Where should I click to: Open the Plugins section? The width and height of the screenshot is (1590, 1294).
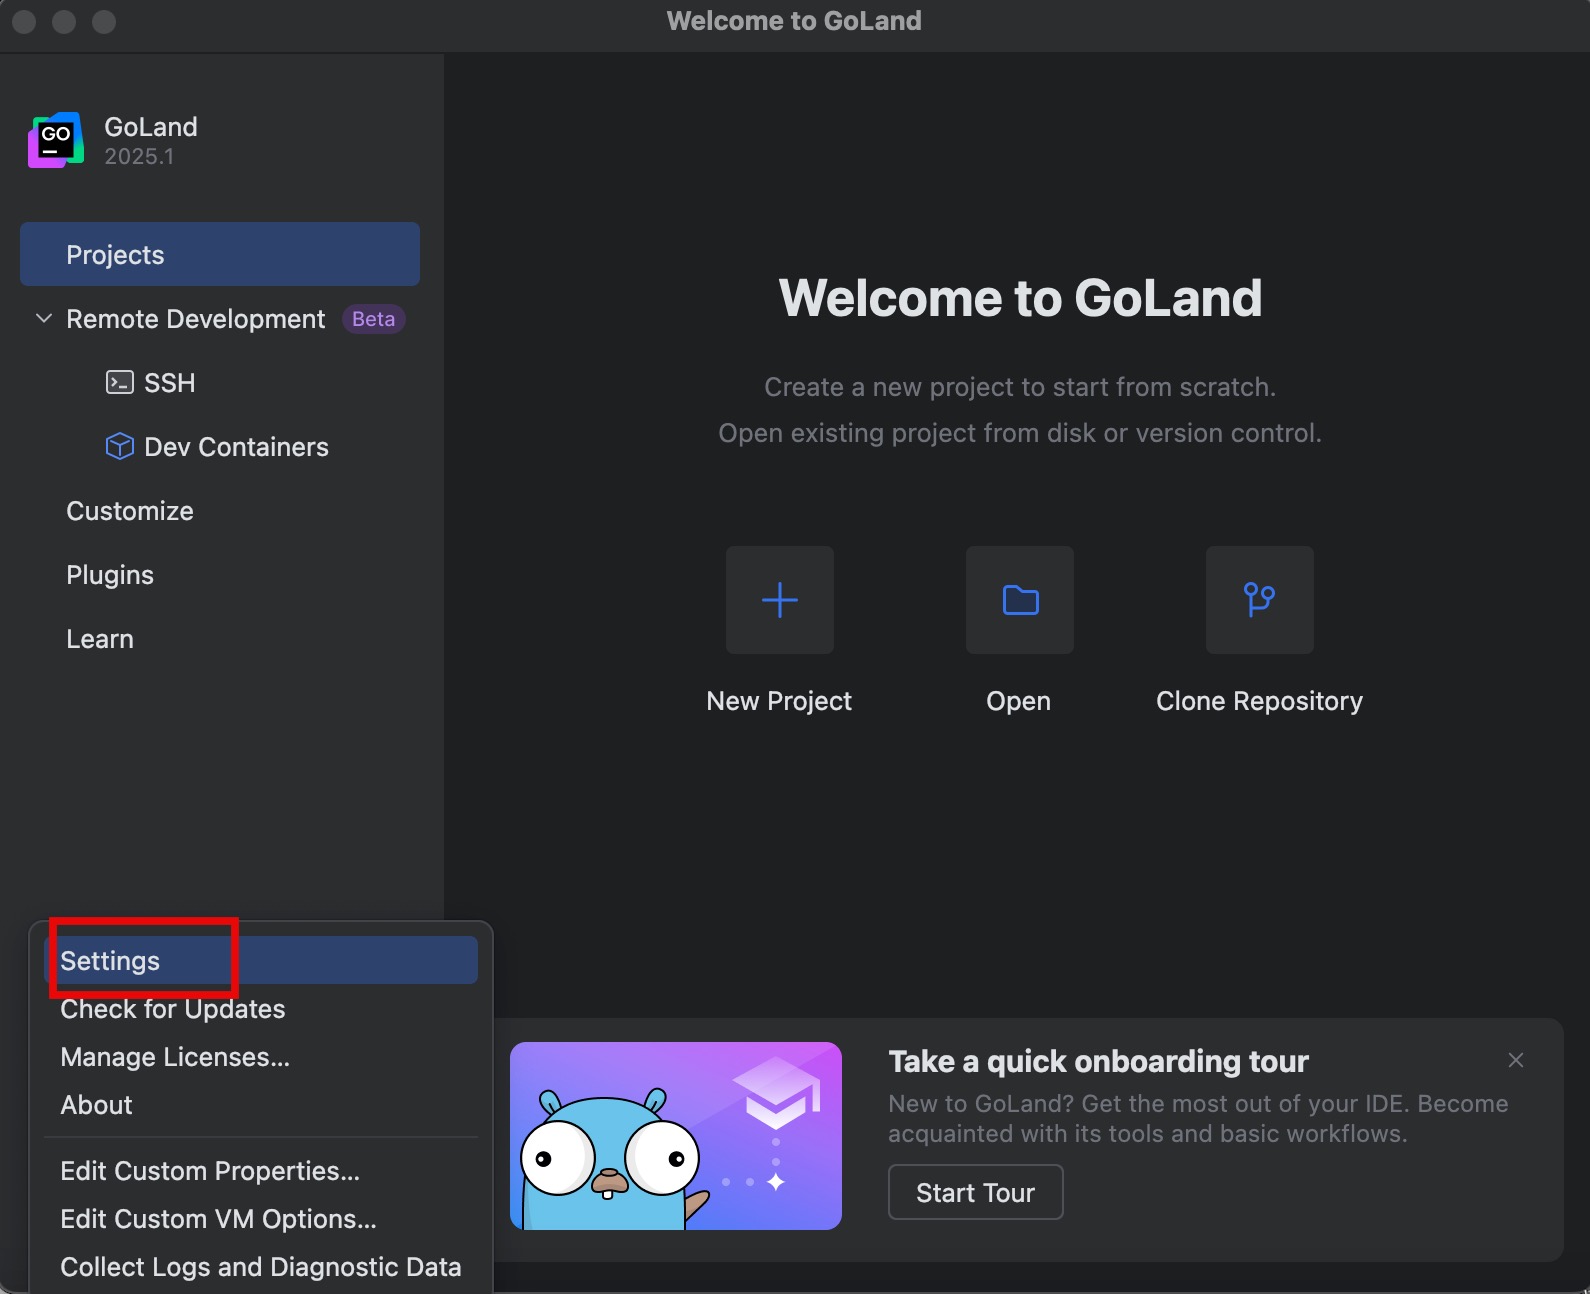pyautogui.click(x=110, y=575)
